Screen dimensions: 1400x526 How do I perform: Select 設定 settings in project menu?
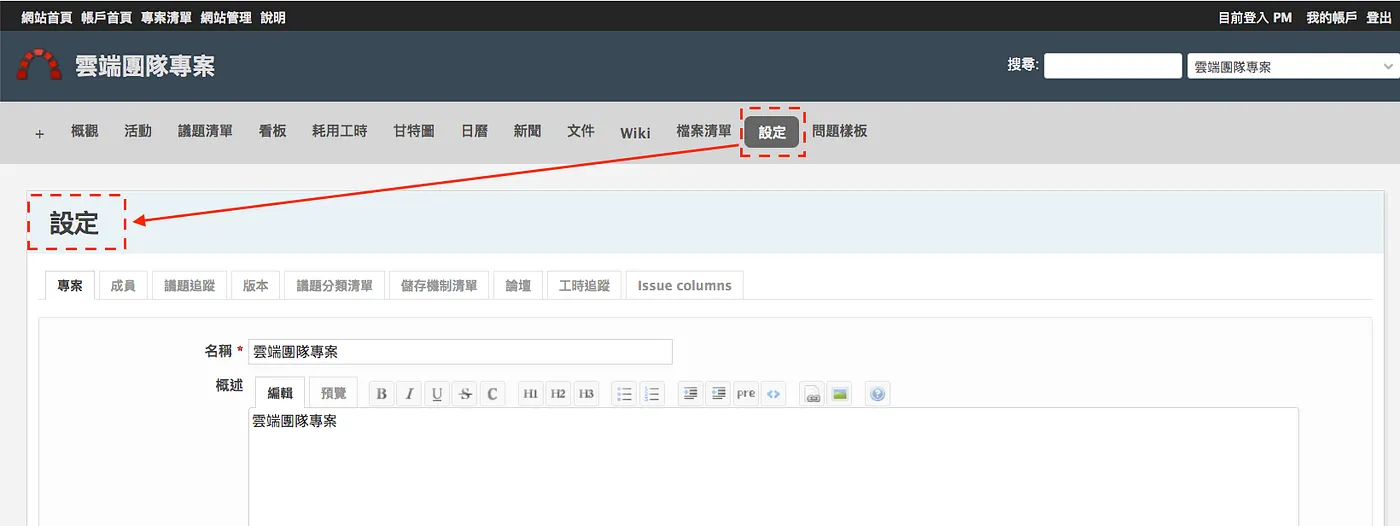coord(772,132)
